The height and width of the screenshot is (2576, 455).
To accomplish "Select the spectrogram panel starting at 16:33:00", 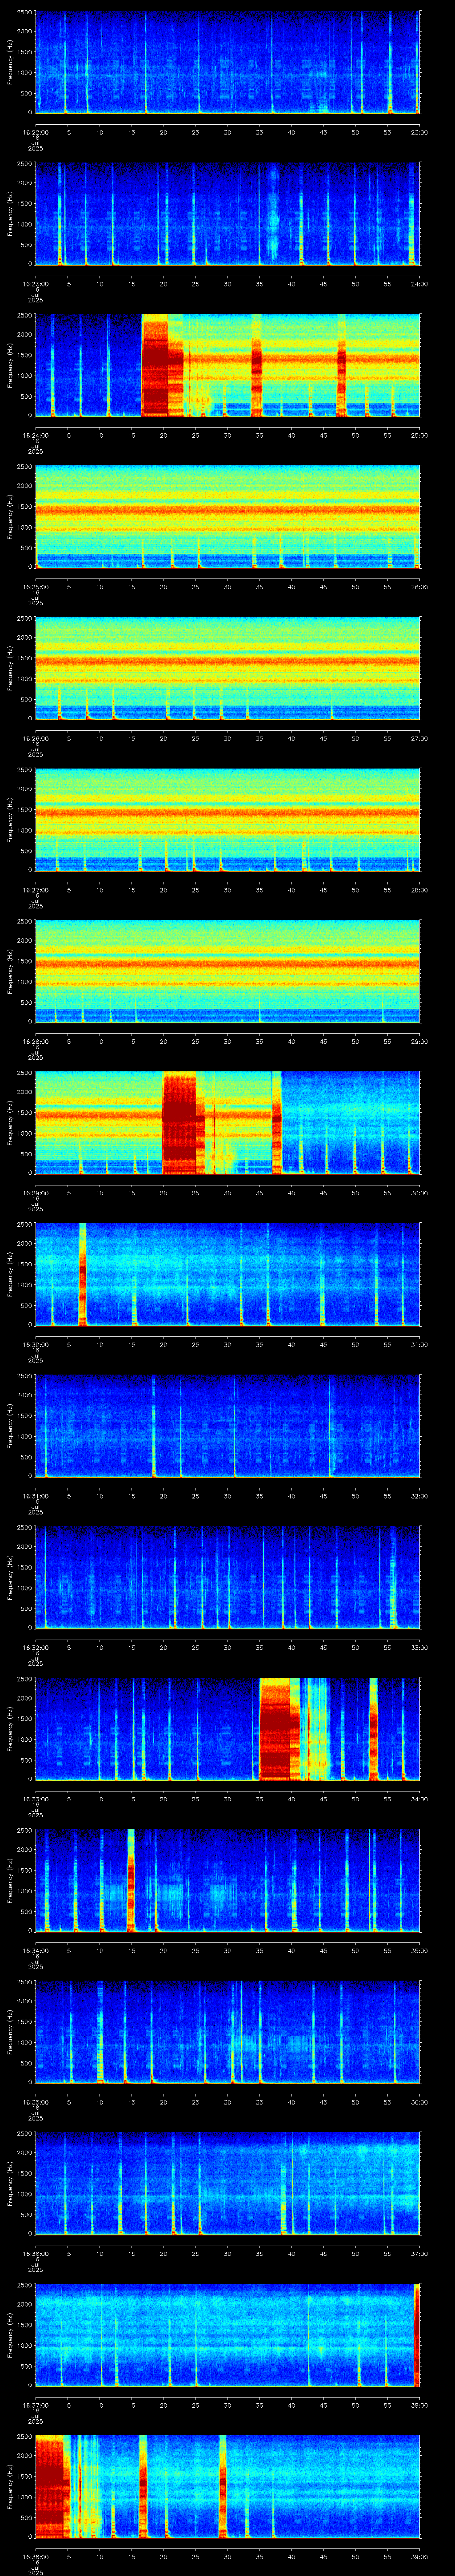I will 227,1729.
